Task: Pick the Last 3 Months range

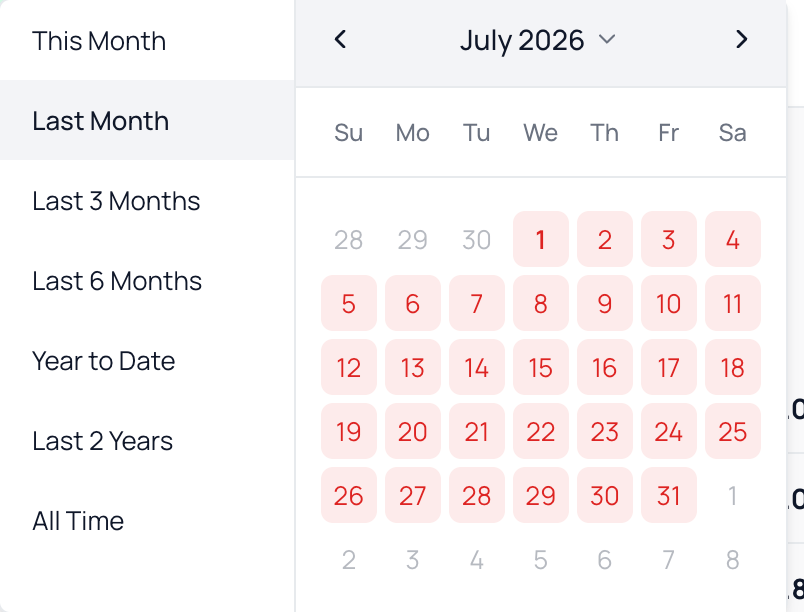Action: pyautogui.click(x=147, y=200)
